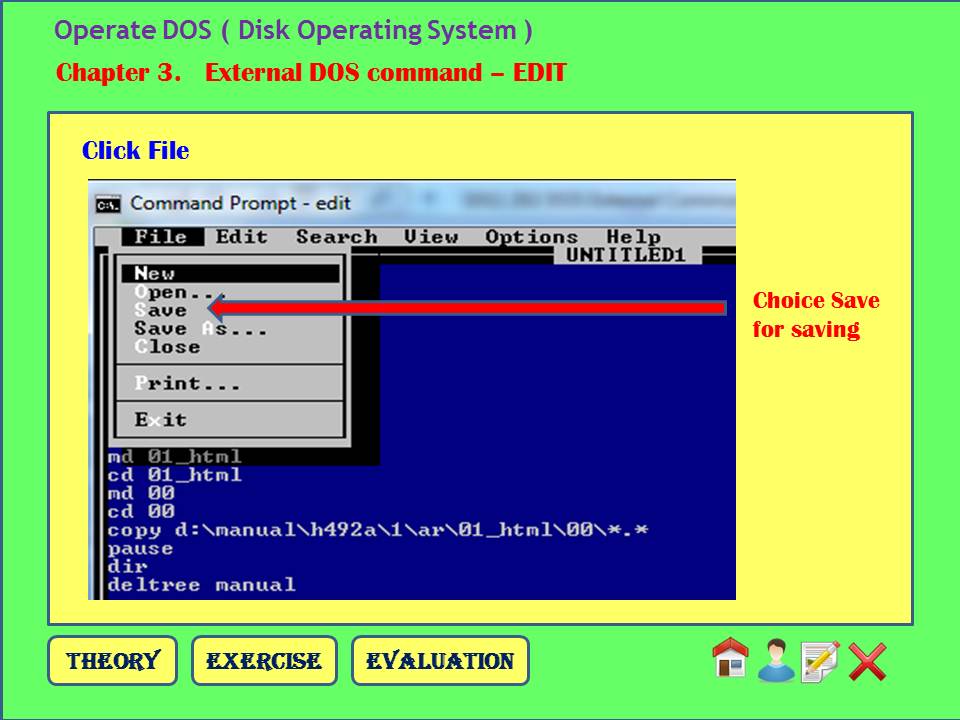Viewport: 960px width, 720px height.
Task: Open the EVALUATION section
Action: [442, 660]
